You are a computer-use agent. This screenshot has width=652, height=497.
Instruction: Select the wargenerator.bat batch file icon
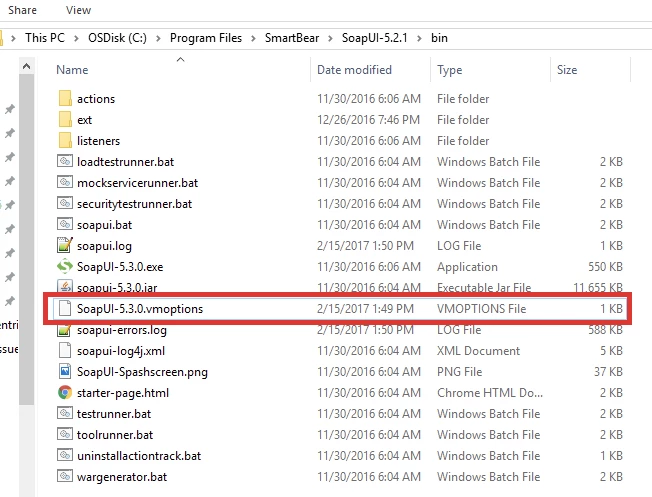tap(65, 476)
